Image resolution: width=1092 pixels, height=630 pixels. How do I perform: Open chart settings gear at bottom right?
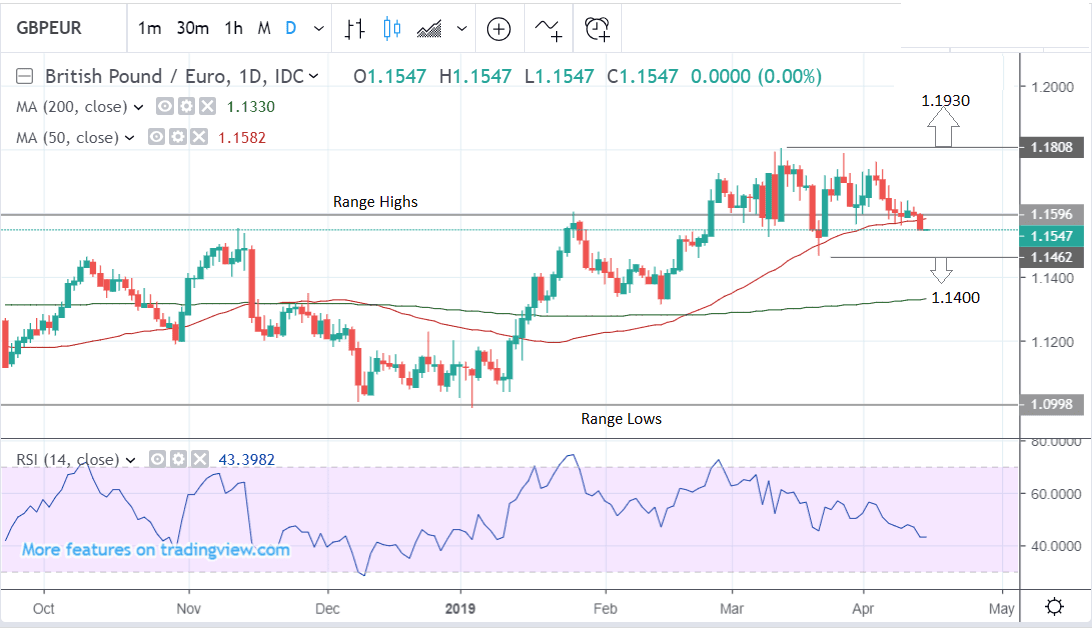tap(1055, 607)
